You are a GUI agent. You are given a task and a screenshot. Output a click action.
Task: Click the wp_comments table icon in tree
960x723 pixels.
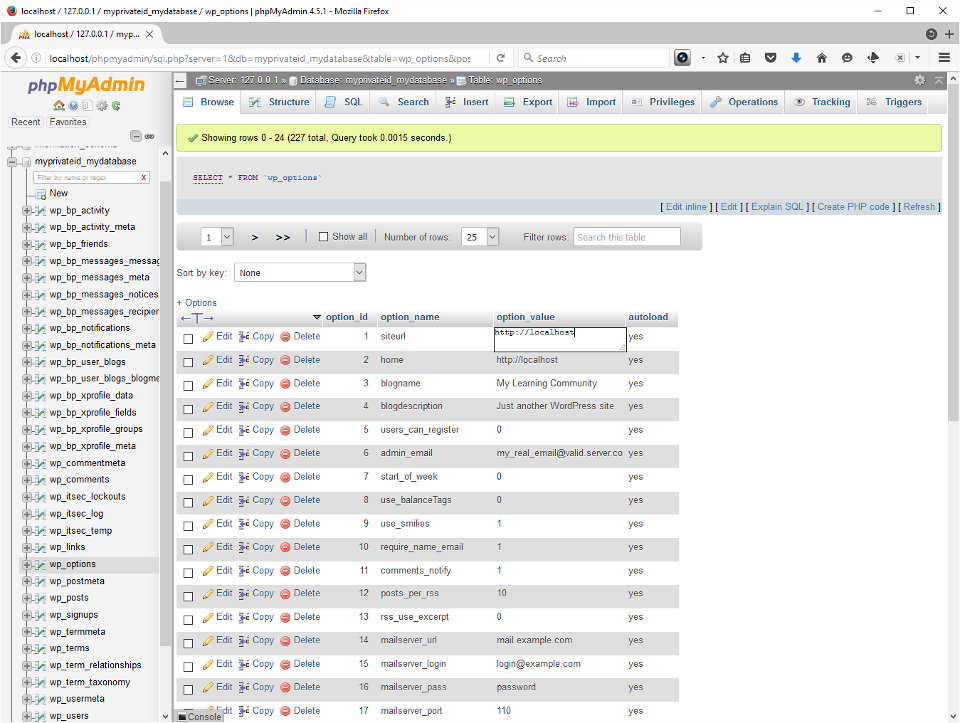40,480
